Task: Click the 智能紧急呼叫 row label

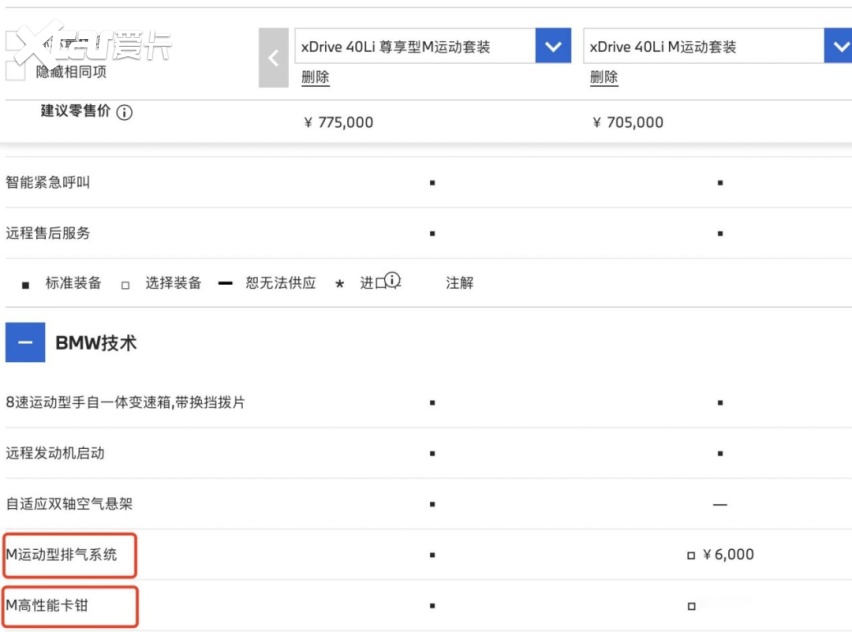Action: point(48,182)
